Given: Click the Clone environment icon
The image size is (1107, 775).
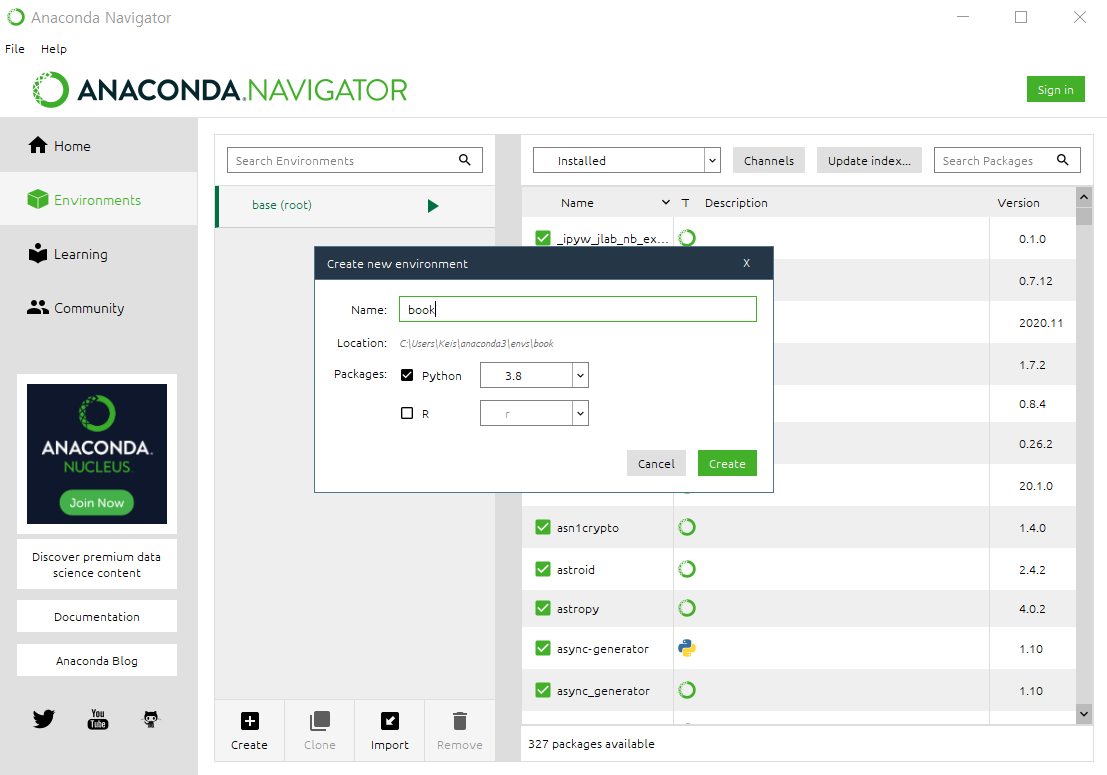Looking at the screenshot, I should (320, 721).
